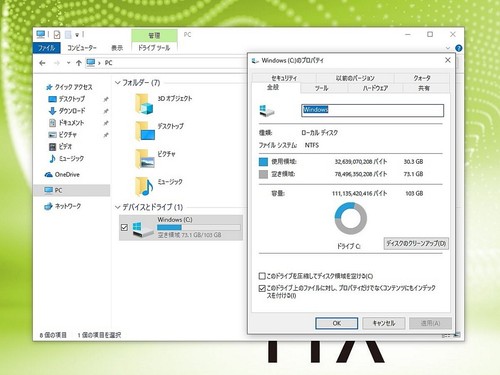
Task: Open the ファイル menu tab
Action: (x=47, y=48)
